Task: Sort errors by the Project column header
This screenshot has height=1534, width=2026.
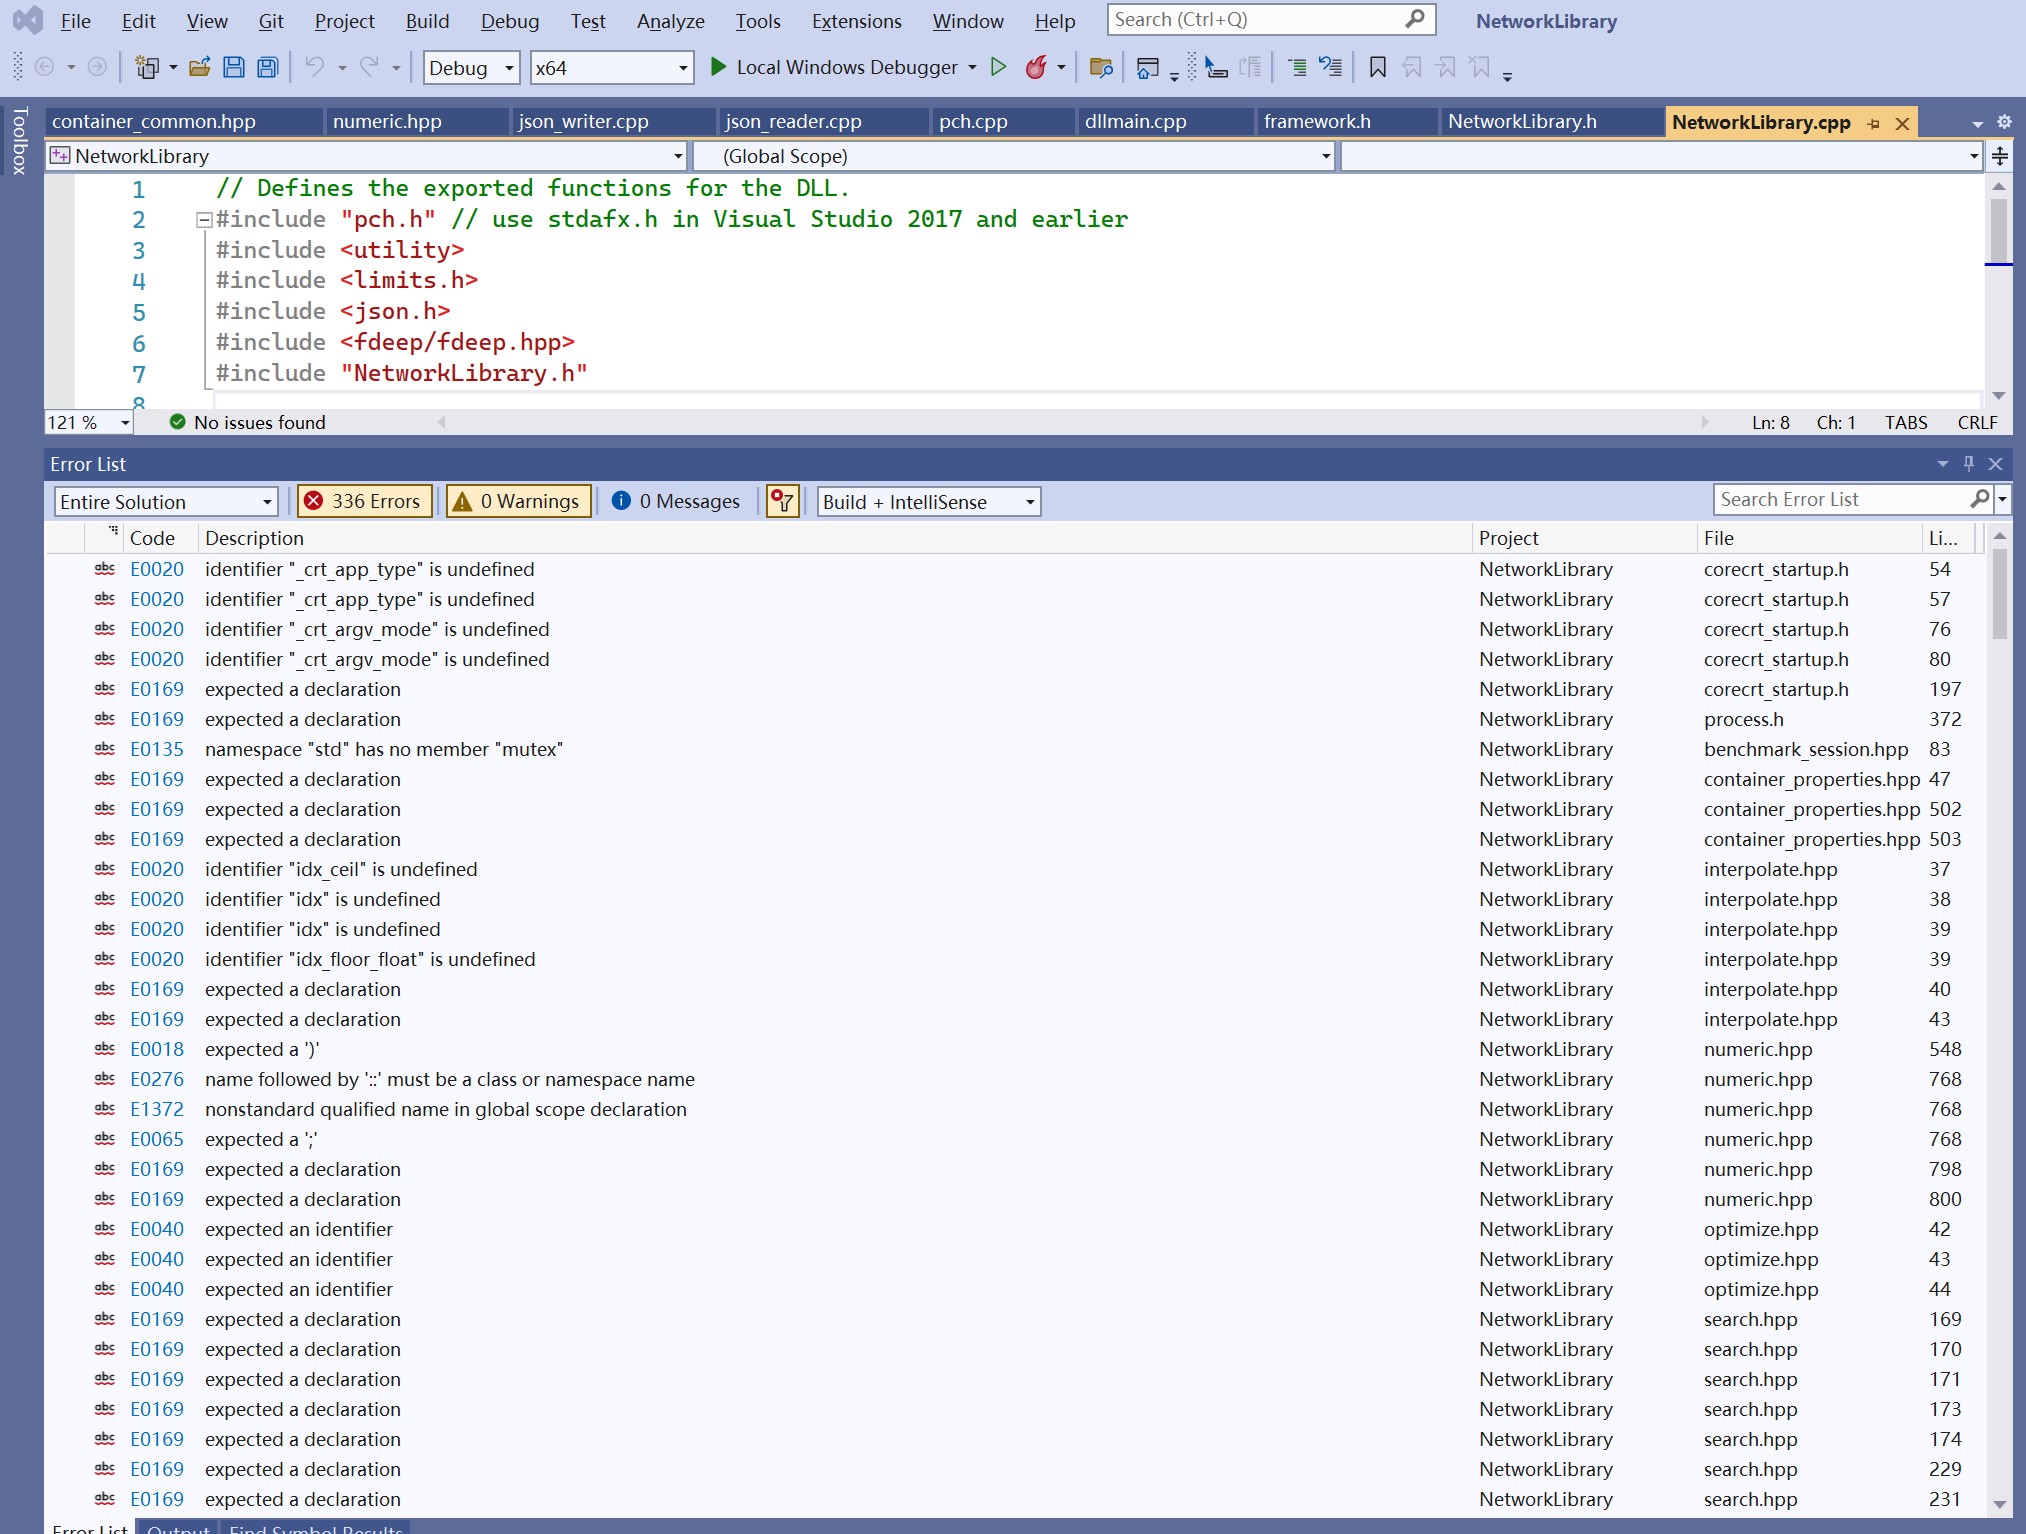Action: tap(1584, 538)
